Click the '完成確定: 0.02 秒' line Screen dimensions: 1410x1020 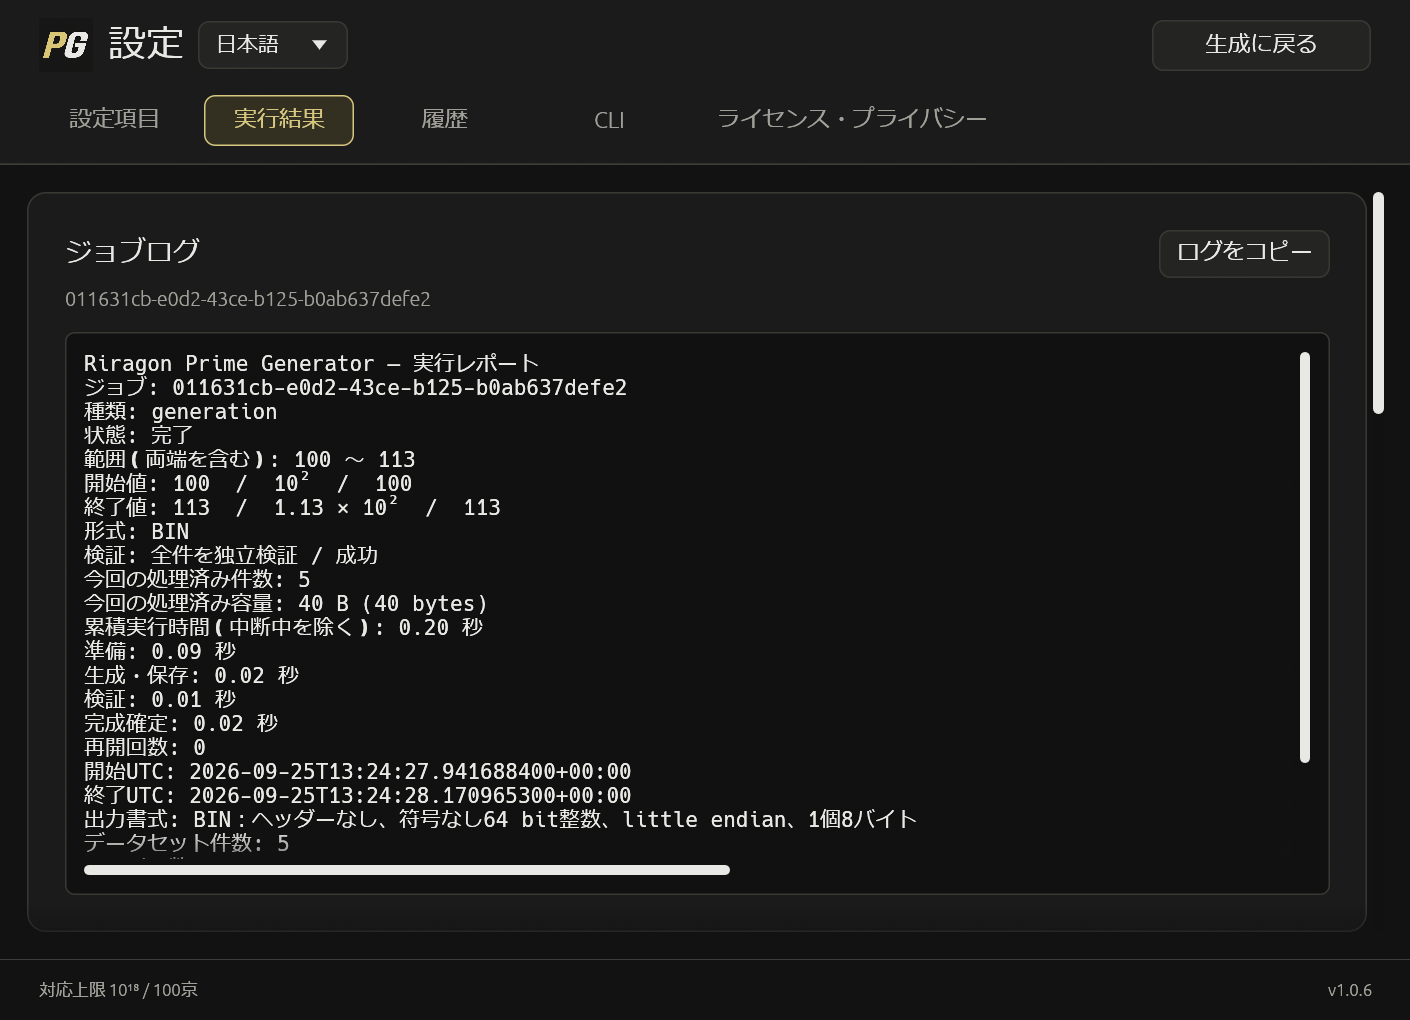click(x=181, y=723)
